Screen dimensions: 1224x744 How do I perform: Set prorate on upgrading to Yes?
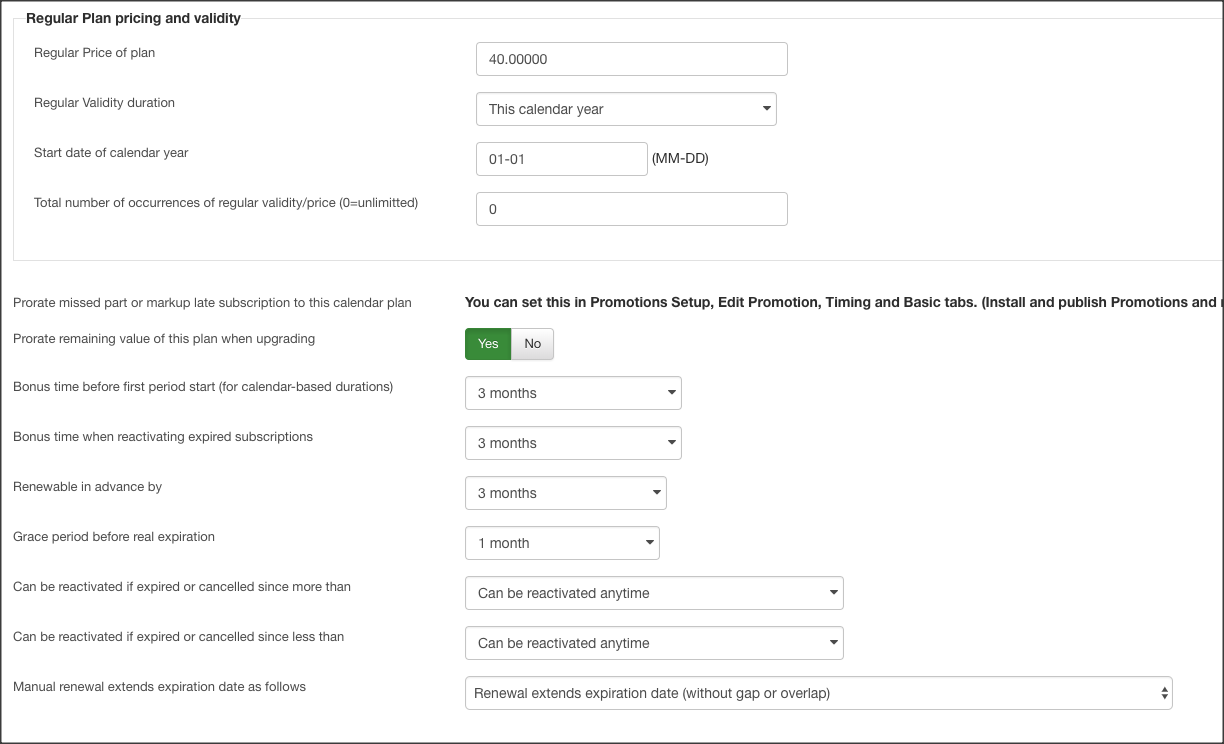(x=488, y=343)
